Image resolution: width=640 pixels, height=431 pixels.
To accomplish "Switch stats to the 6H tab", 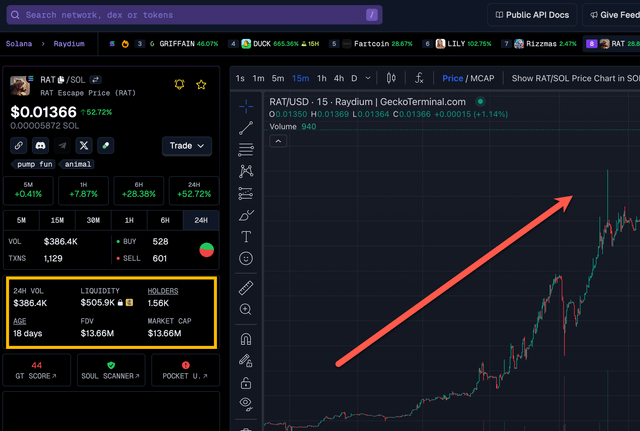I will click(x=165, y=220).
